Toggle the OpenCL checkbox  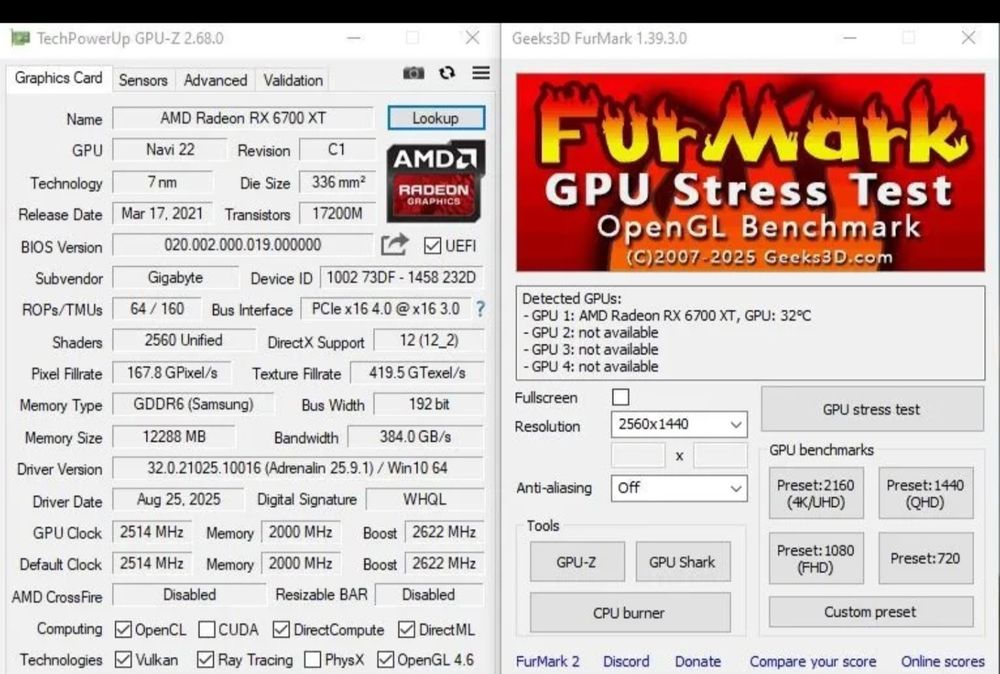(x=123, y=630)
